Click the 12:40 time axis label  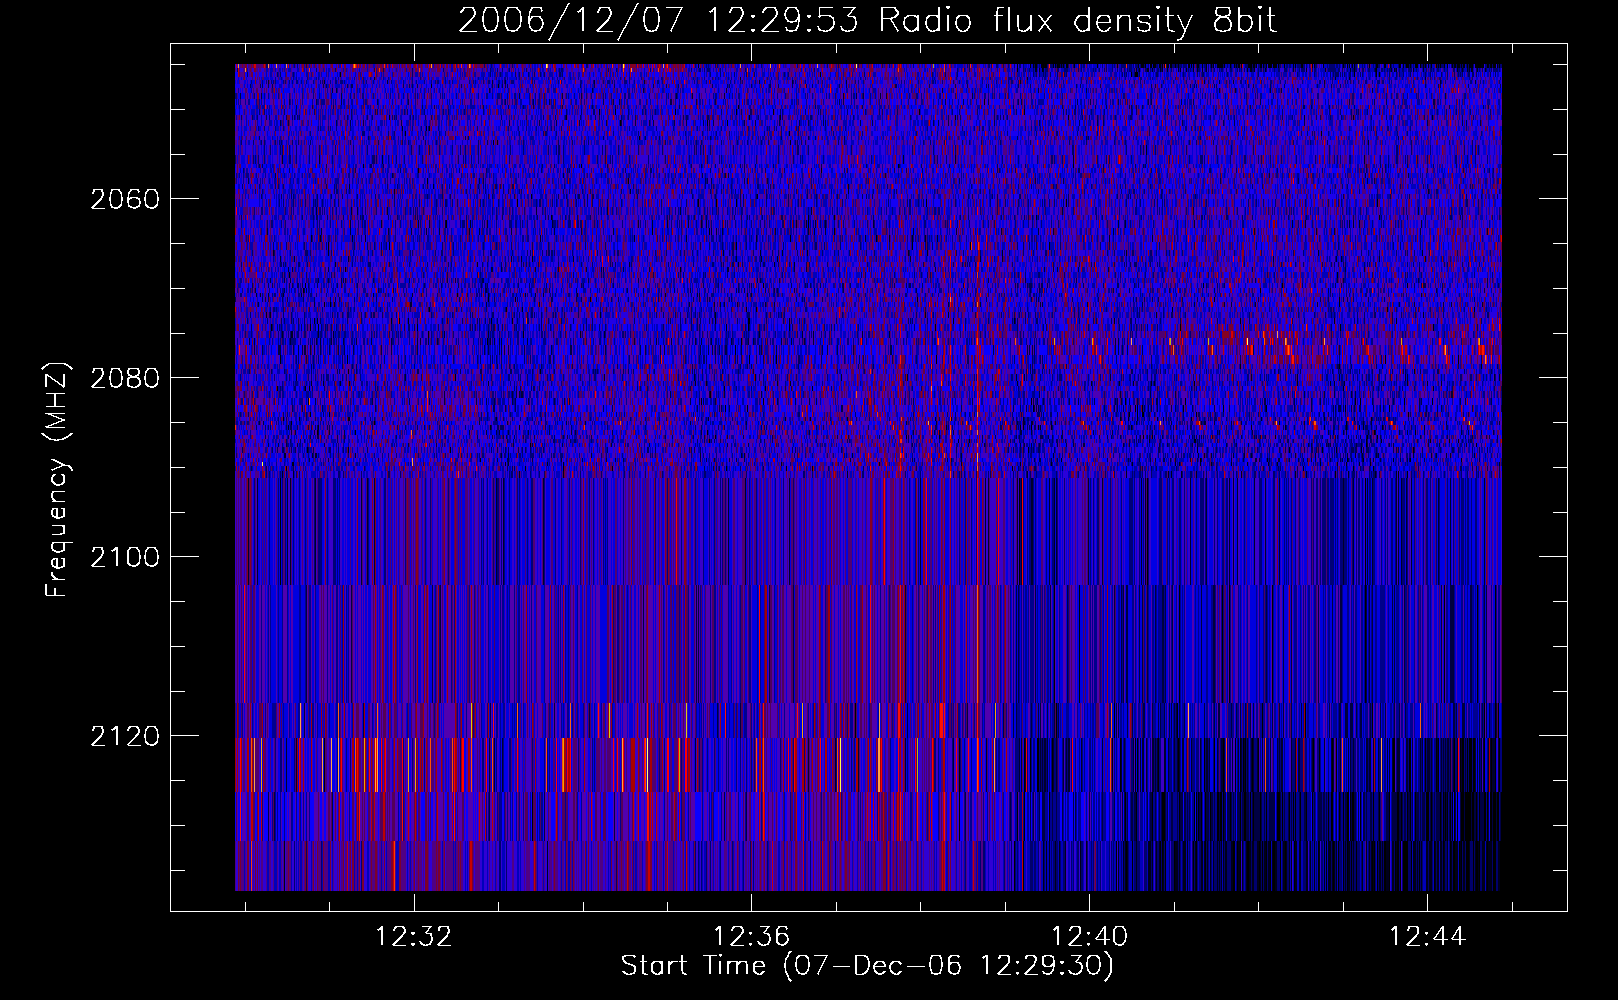(x=1089, y=936)
